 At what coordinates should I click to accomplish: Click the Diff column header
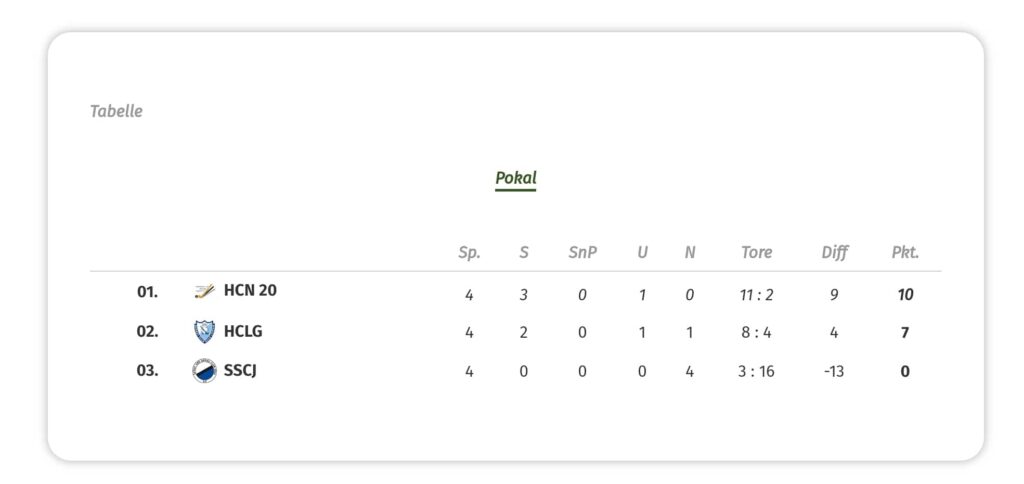coord(834,252)
